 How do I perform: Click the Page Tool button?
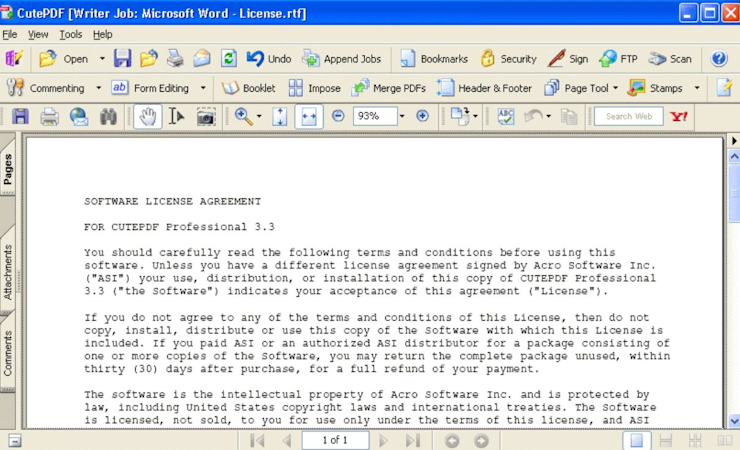tap(576, 88)
